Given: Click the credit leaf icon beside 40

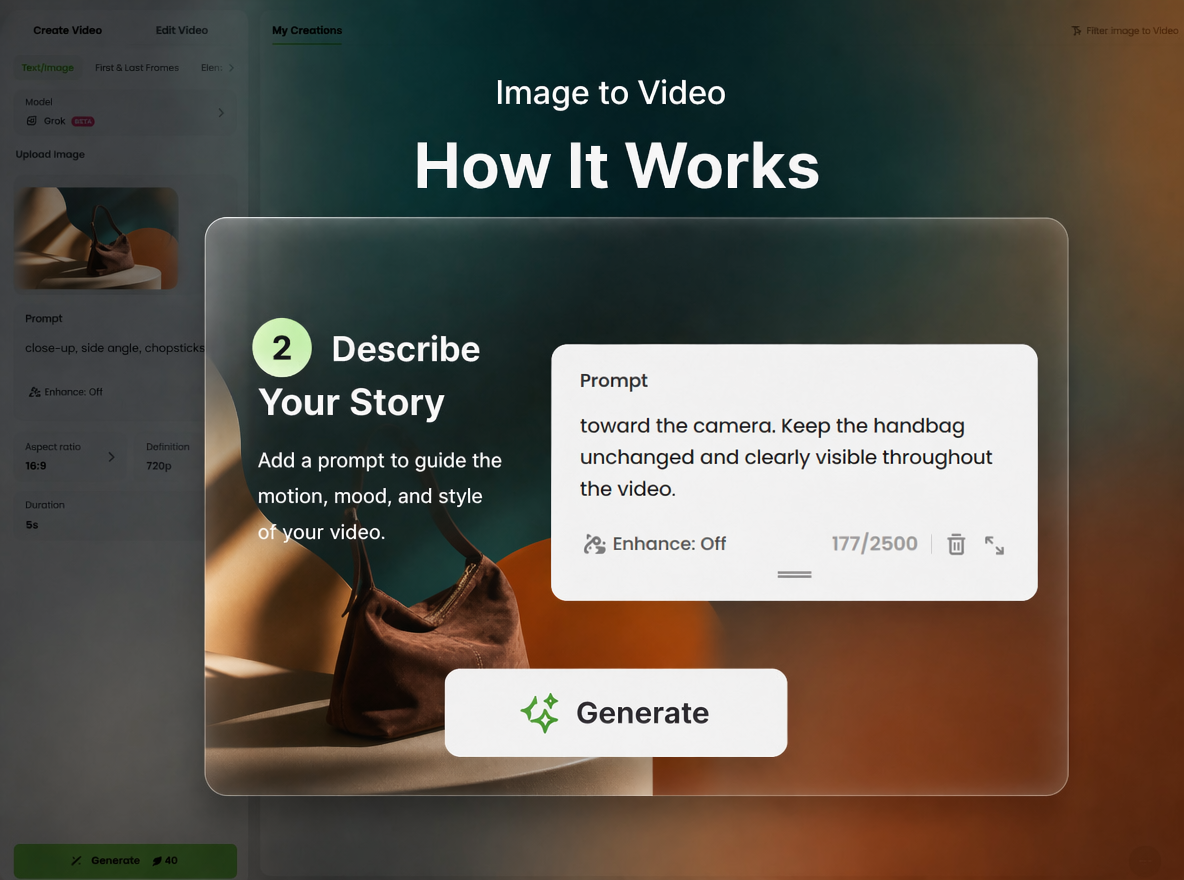Looking at the screenshot, I should coord(157,860).
